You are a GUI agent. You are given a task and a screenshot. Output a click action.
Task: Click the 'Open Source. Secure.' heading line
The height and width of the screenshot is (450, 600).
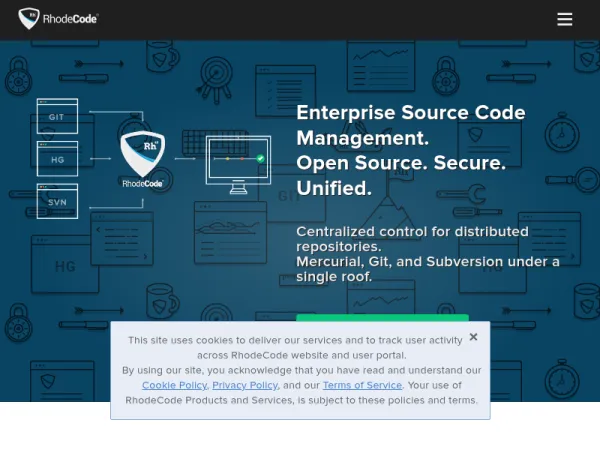click(x=401, y=163)
